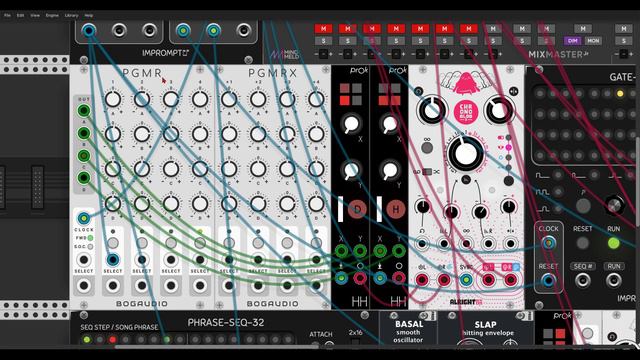Click the GATE-SEQ CLOCK input jack
The height and width of the screenshot is (360, 640).
pos(548,243)
